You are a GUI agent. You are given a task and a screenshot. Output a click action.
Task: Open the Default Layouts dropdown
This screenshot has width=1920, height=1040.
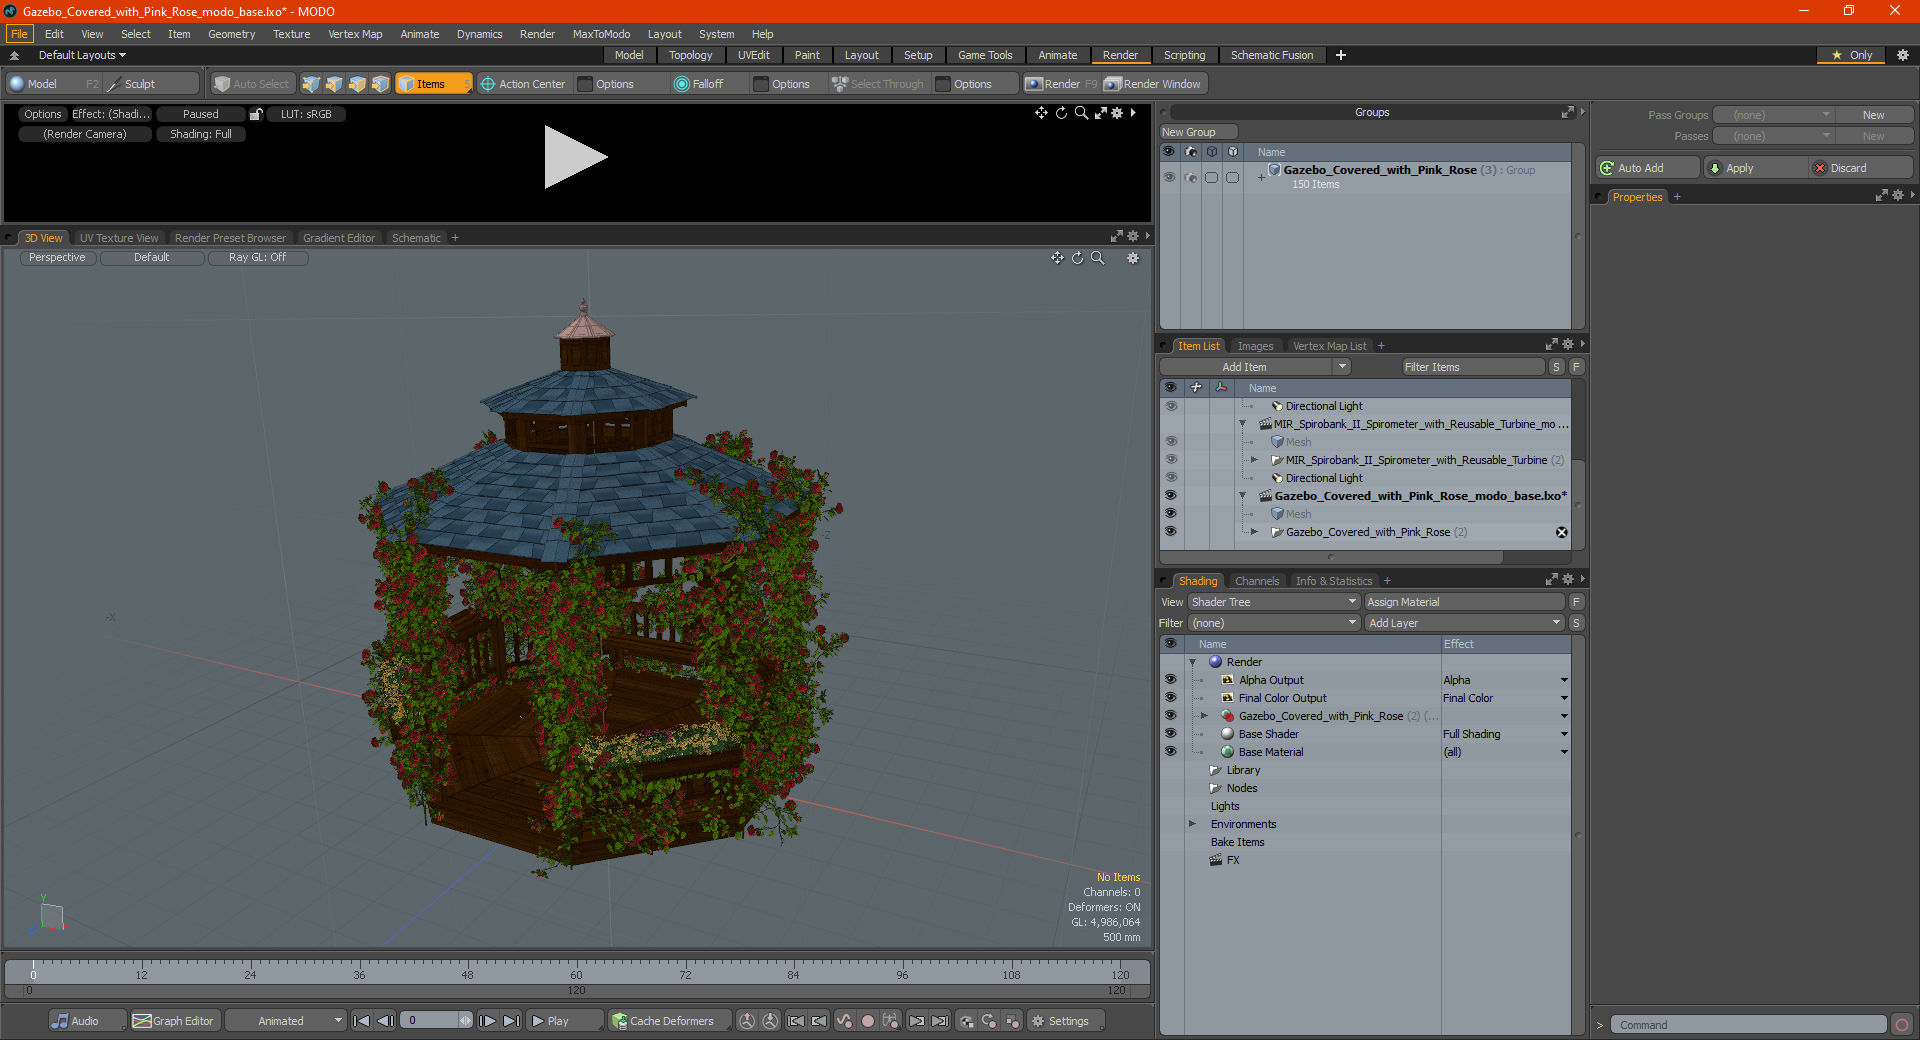point(82,55)
